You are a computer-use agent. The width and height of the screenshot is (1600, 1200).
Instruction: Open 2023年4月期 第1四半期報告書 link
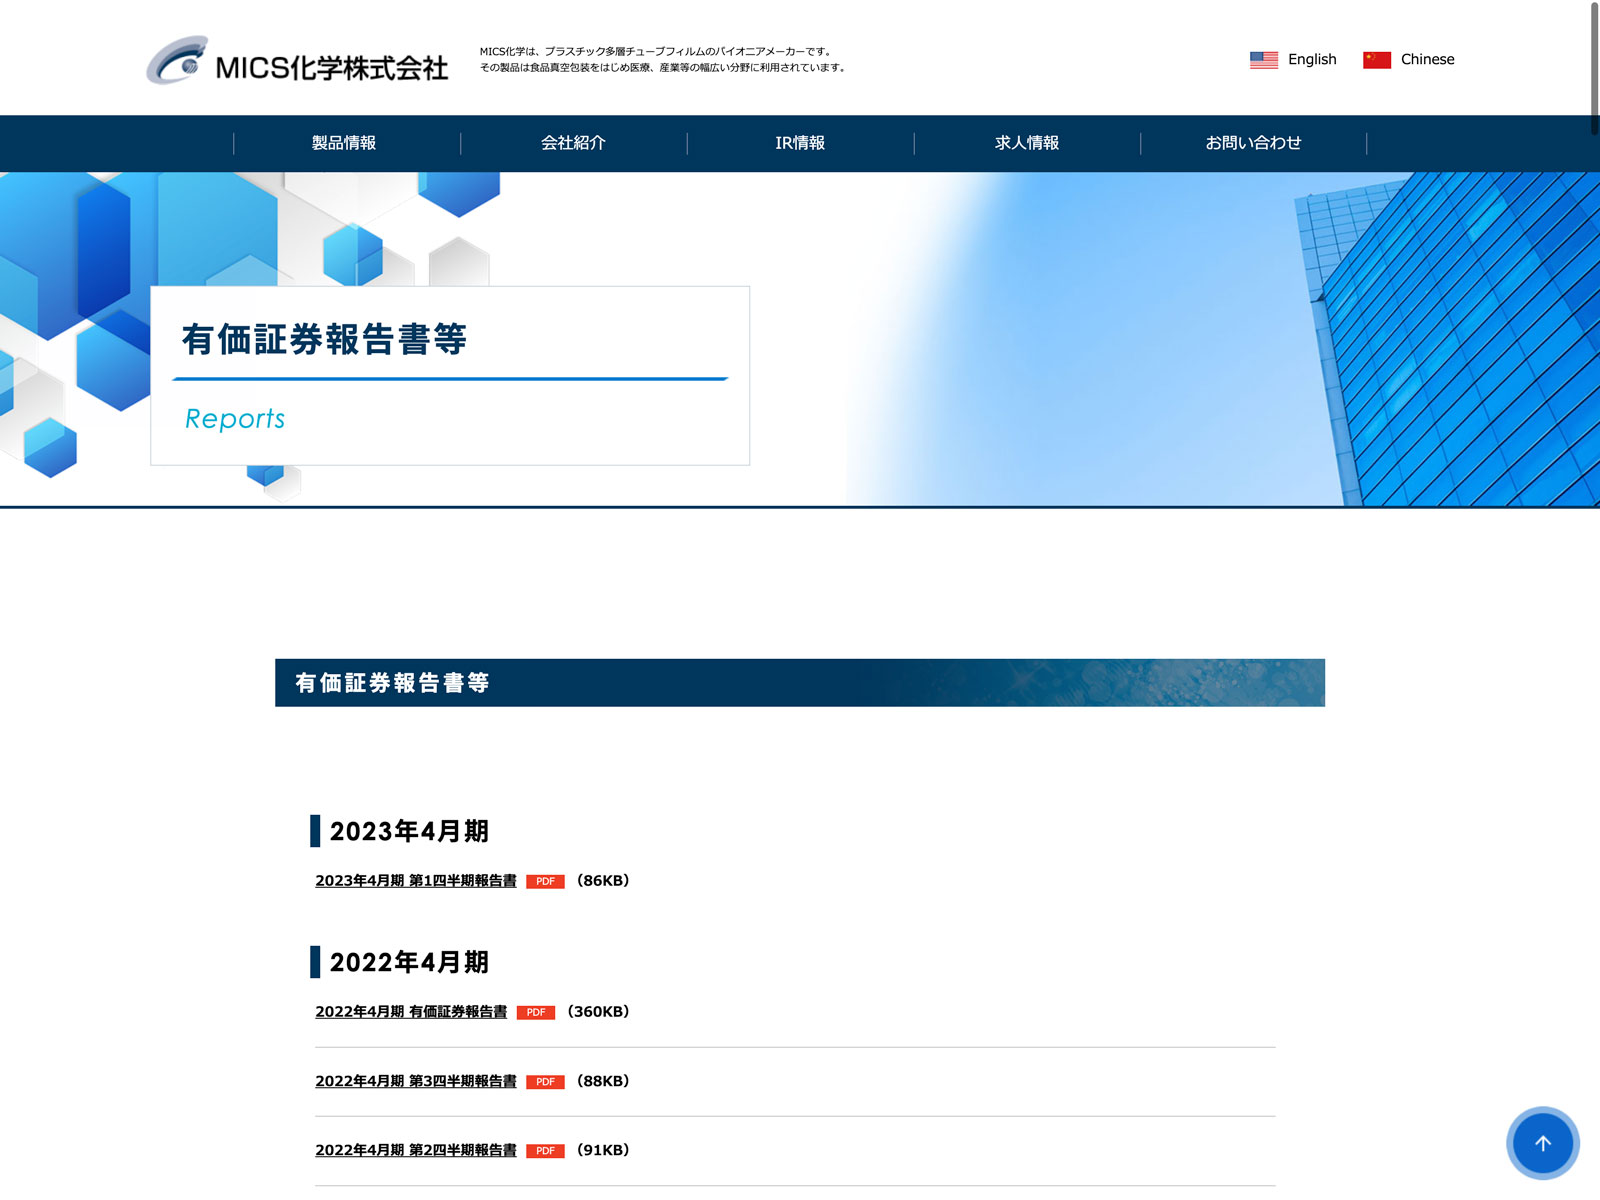[416, 881]
